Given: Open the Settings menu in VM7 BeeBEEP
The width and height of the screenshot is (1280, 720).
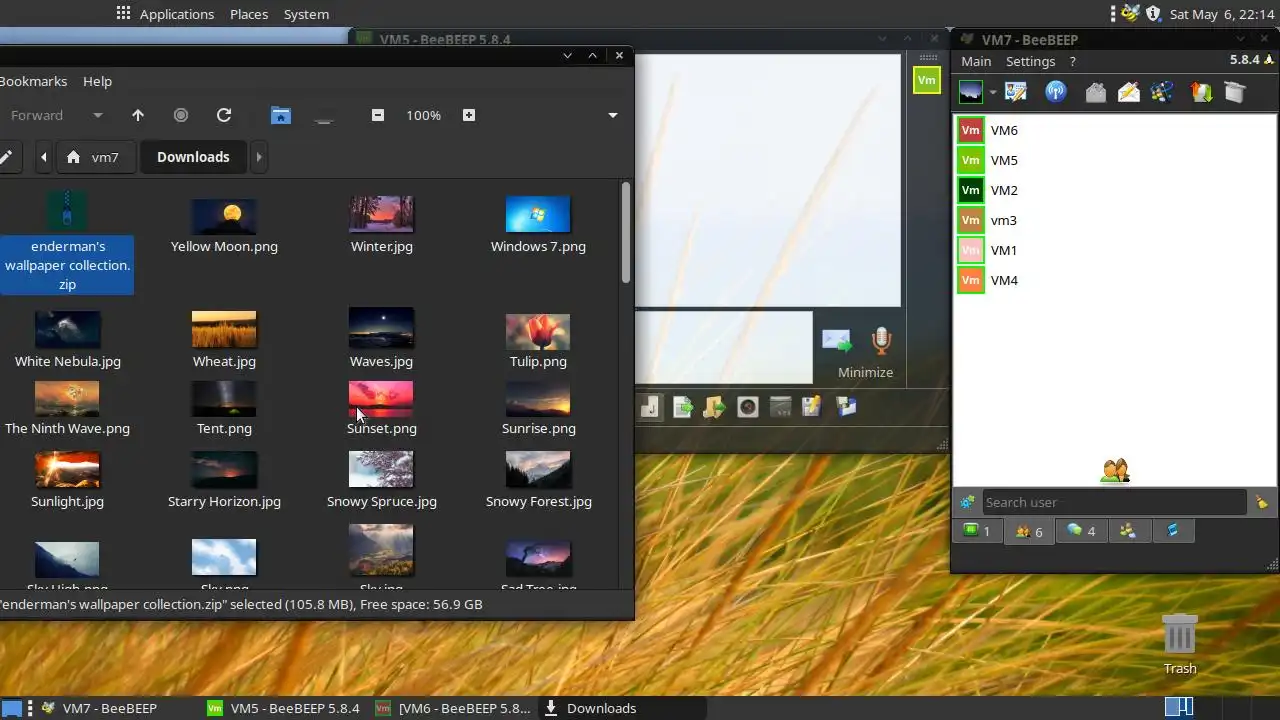Looking at the screenshot, I should coord(1030,61).
